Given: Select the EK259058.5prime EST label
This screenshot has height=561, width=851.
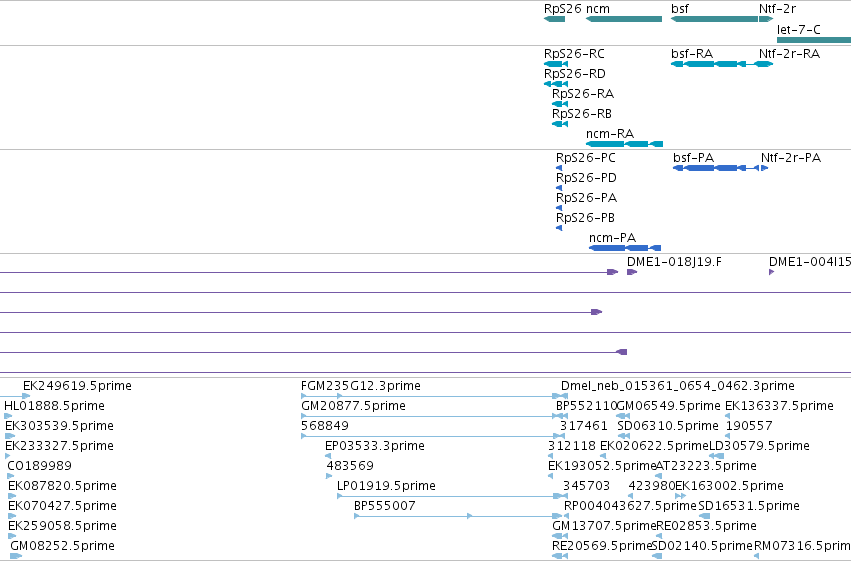Looking at the screenshot, I should pos(62,526).
